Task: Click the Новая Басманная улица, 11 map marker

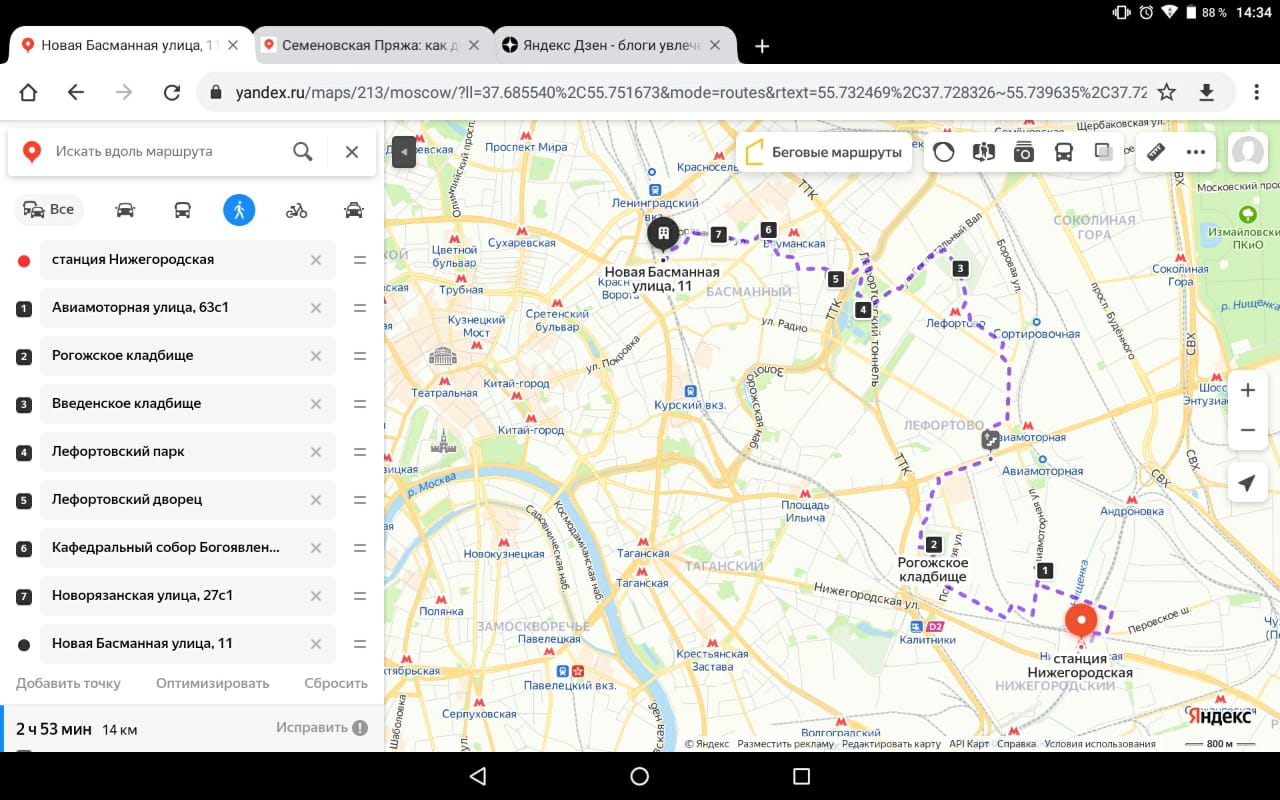Action: (x=662, y=235)
